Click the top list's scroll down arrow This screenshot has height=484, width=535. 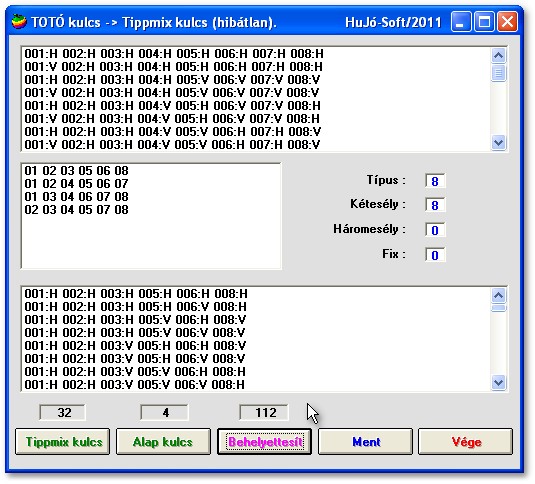tap(498, 143)
